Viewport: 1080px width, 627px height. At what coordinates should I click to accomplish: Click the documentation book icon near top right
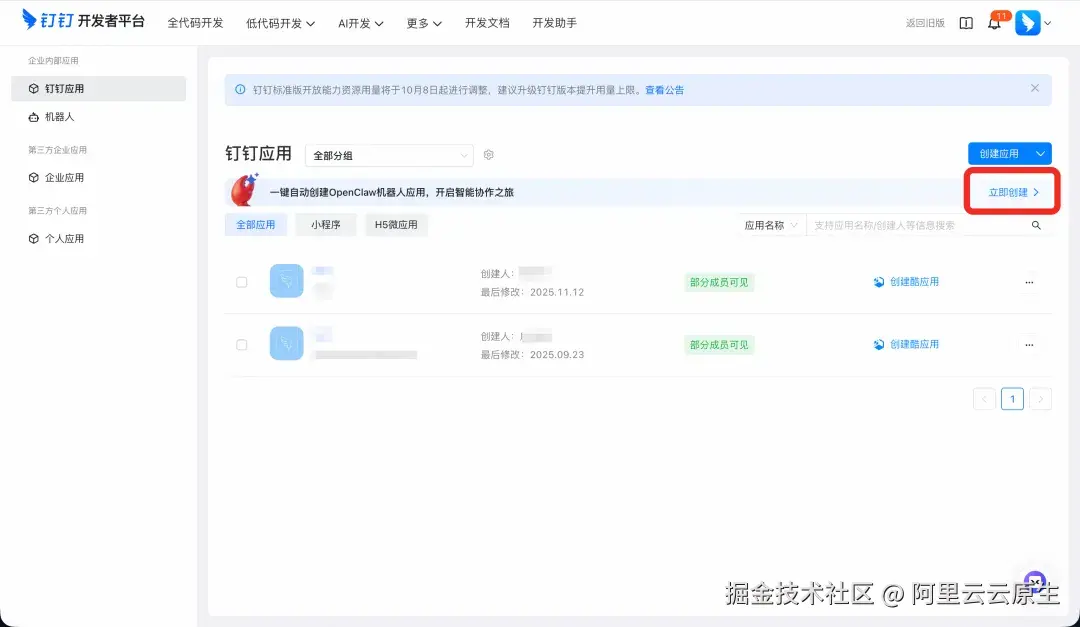click(965, 22)
